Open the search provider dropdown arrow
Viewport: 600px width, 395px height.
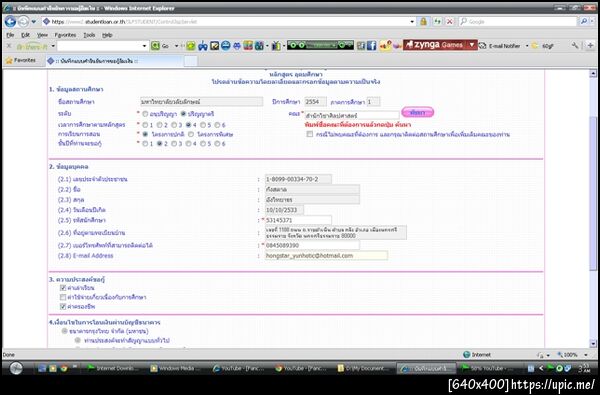(592, 22)
